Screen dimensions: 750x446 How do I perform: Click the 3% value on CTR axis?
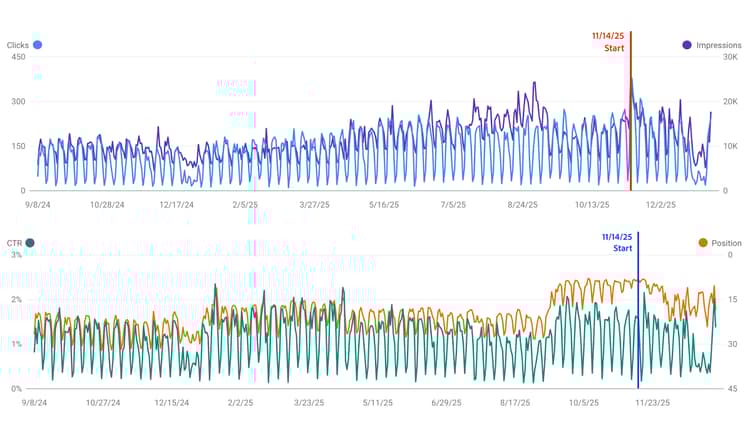(x=16, y=255)
